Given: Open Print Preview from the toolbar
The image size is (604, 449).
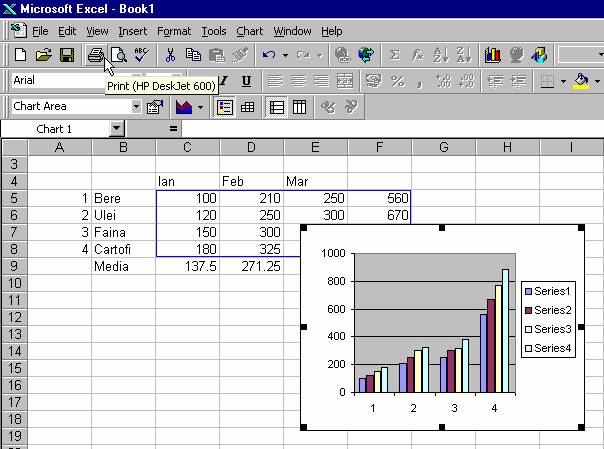Looking at the screenshot, I should click(x=118, y=55).
